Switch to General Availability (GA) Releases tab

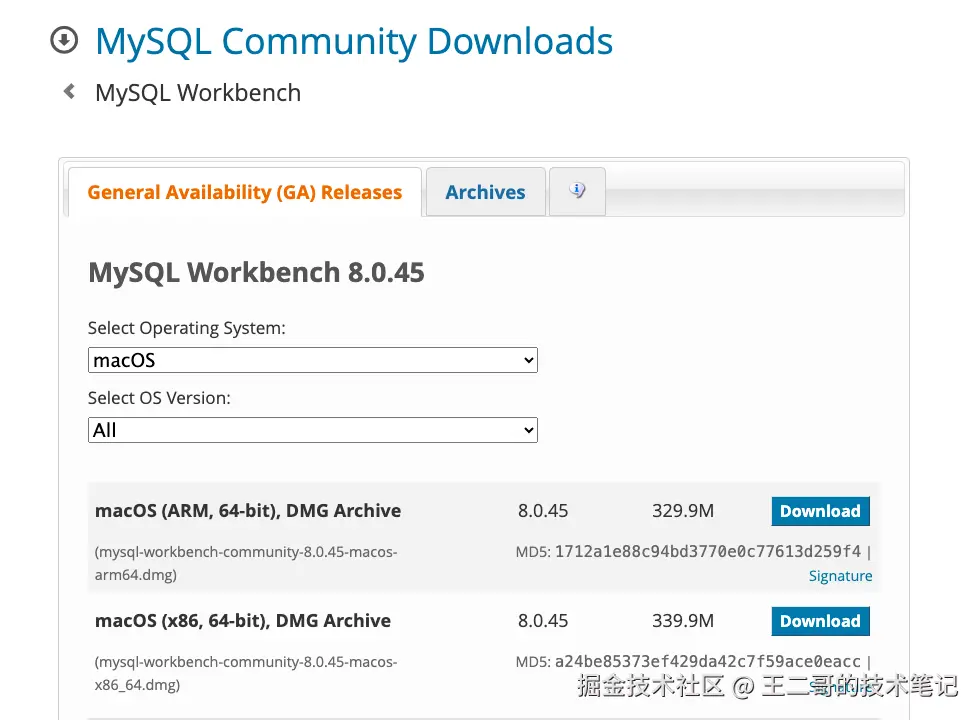244,193
